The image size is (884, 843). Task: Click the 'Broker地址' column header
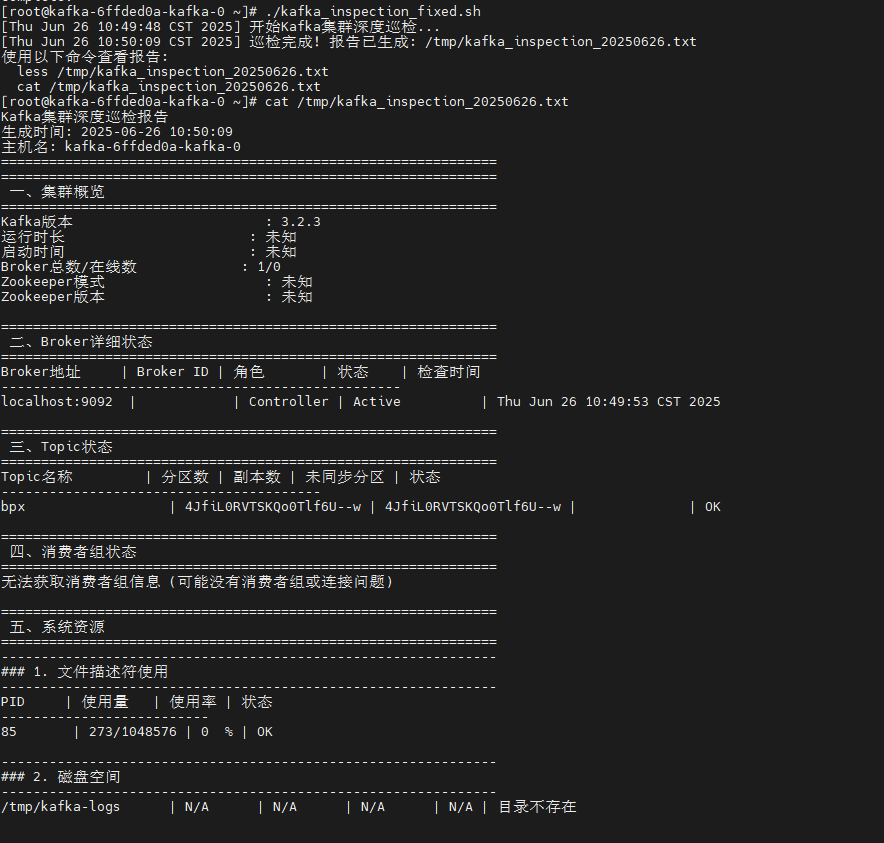tap(41, 372)
